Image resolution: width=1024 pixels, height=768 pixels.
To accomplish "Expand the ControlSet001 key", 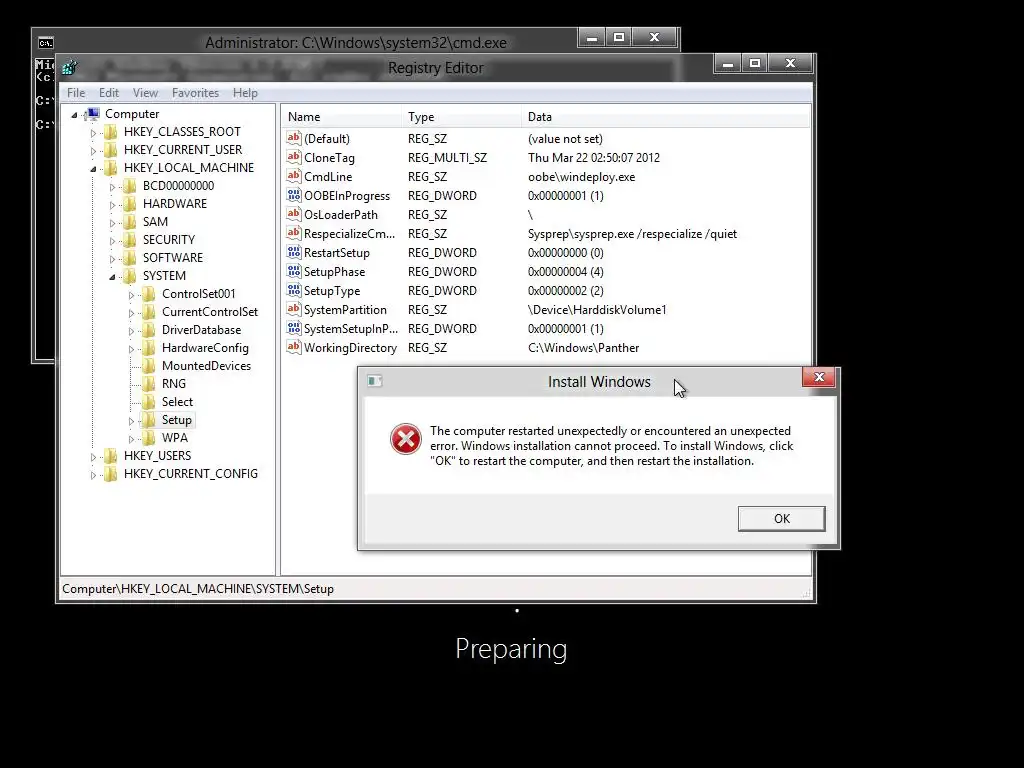I will pos(131,295).
